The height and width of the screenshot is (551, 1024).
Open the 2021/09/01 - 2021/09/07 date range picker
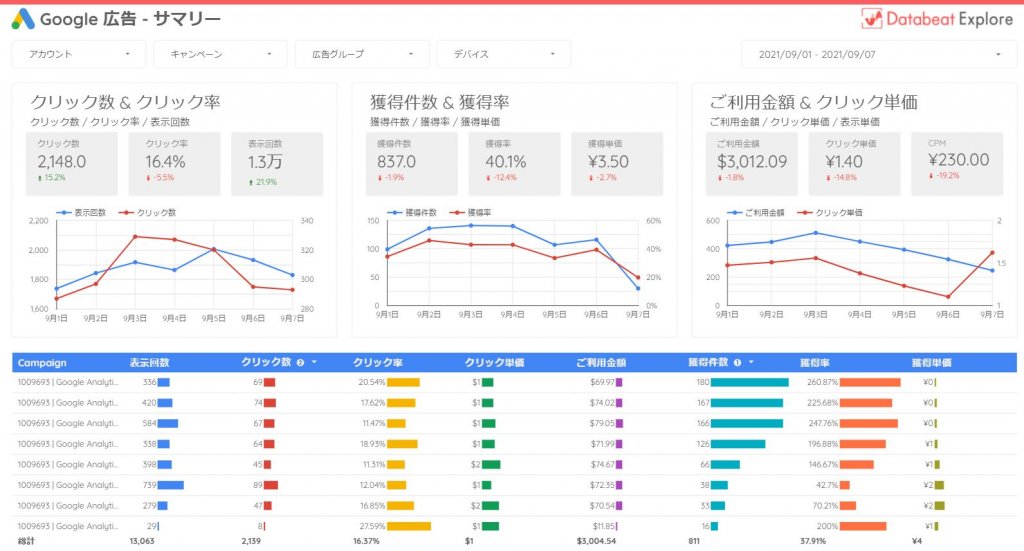[x=879, y=54]
